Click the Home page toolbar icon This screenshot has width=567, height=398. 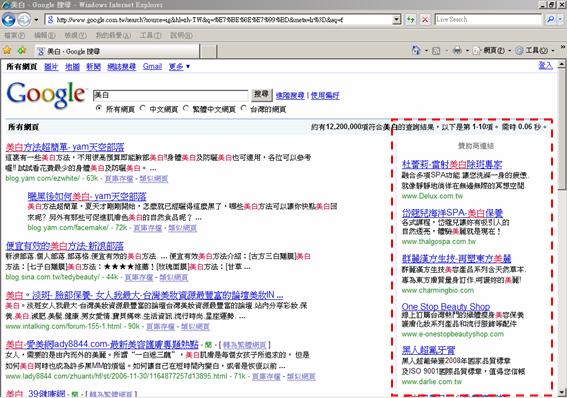(x=416, y=50)
